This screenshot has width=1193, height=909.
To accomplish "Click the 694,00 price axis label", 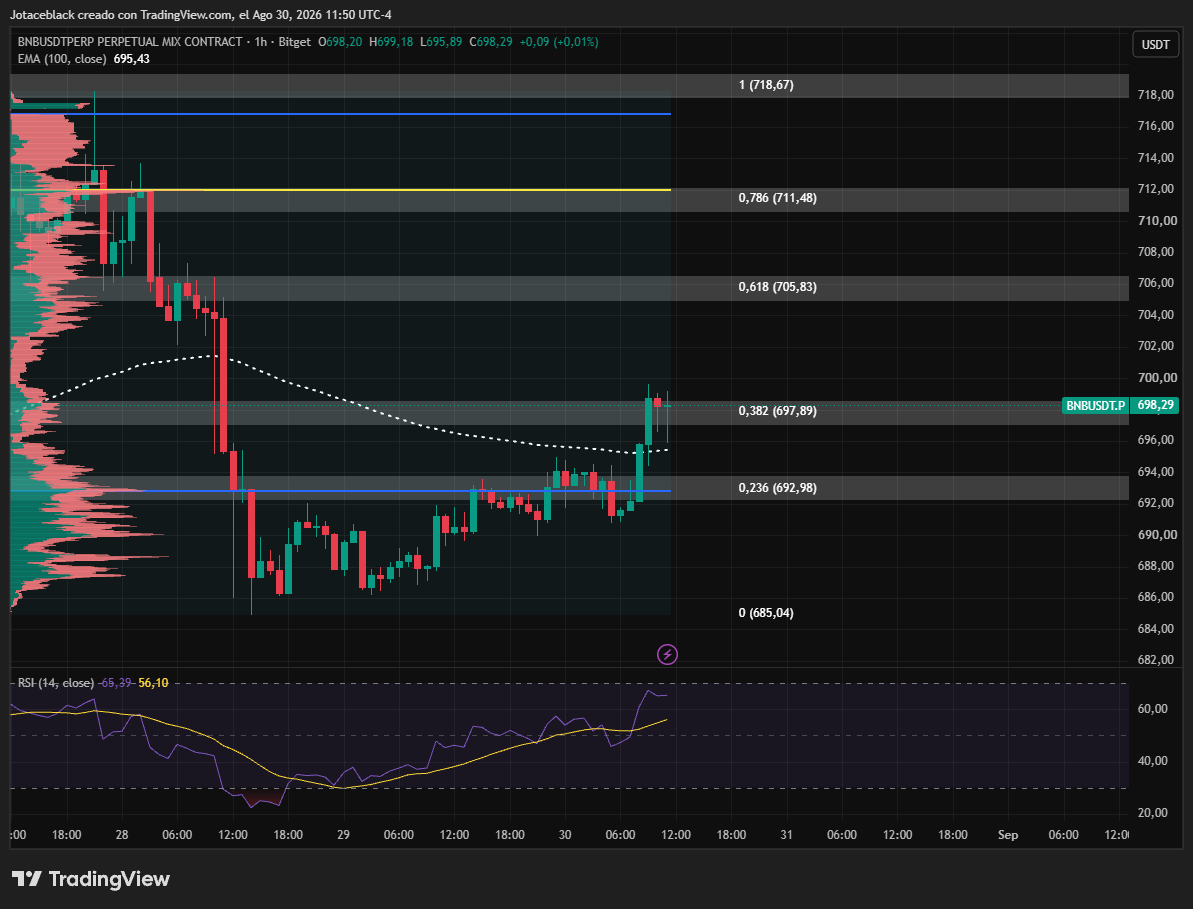I will (1155, 472).
